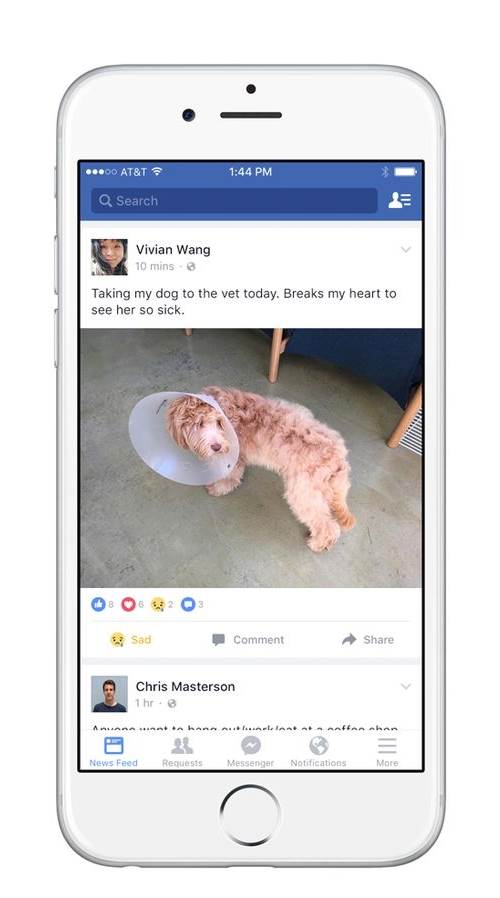Tap the Comment button
This screenshot has width=500, height=898.
click(247, 640)
